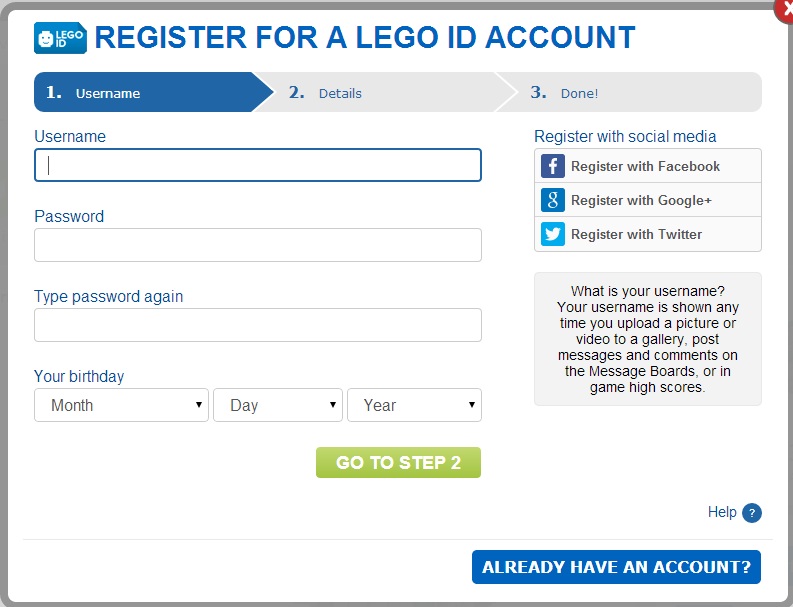Focus the Password input field

[258, 245]
